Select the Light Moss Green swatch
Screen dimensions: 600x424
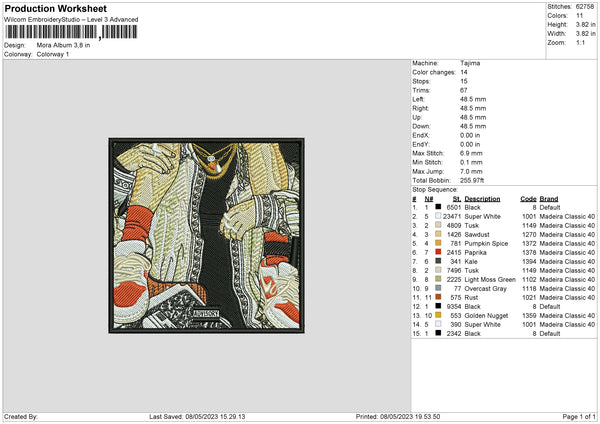[x=438, y=279]
